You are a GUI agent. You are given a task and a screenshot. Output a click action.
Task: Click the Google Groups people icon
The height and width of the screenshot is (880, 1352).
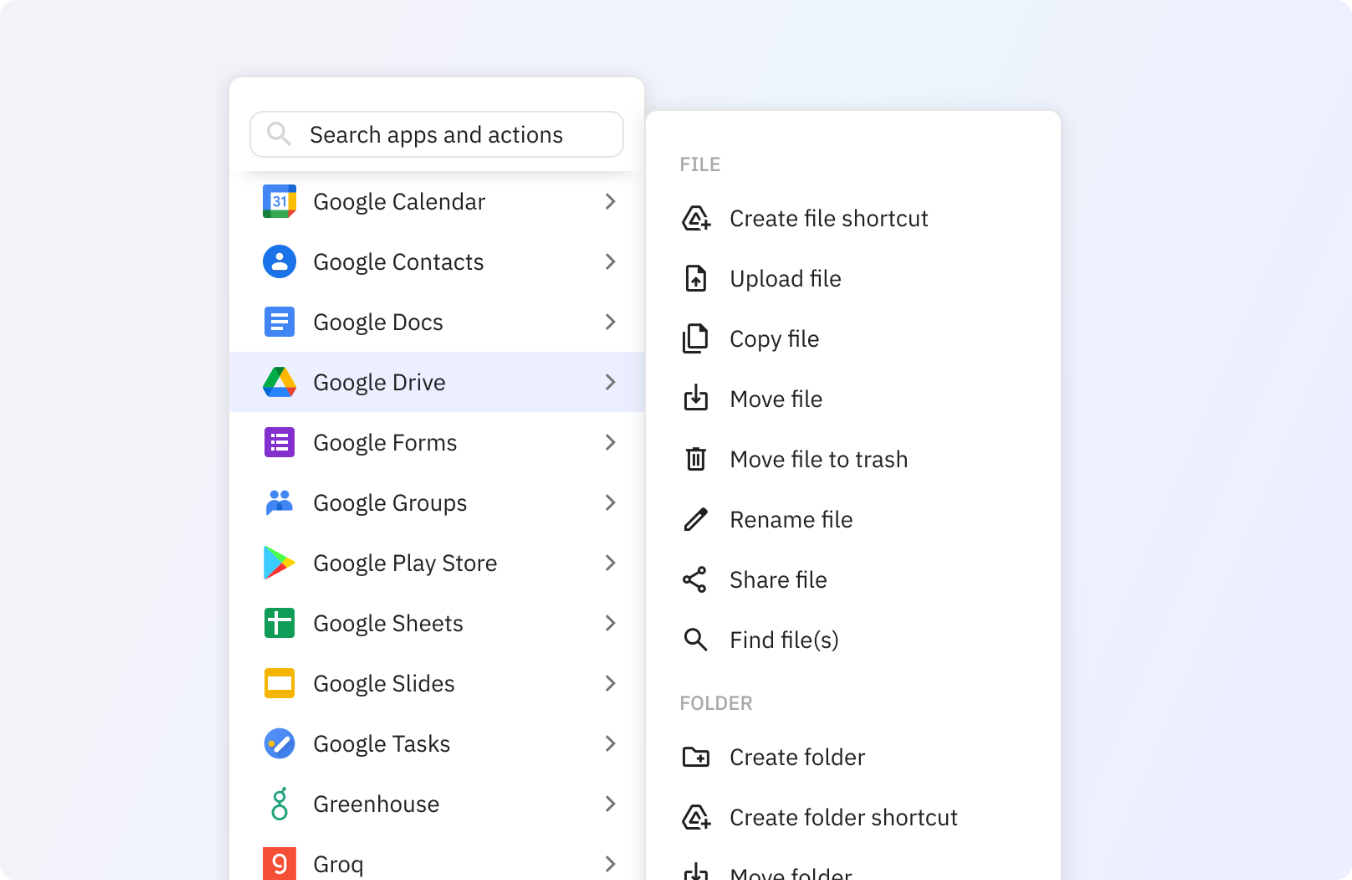click(279, 502)
